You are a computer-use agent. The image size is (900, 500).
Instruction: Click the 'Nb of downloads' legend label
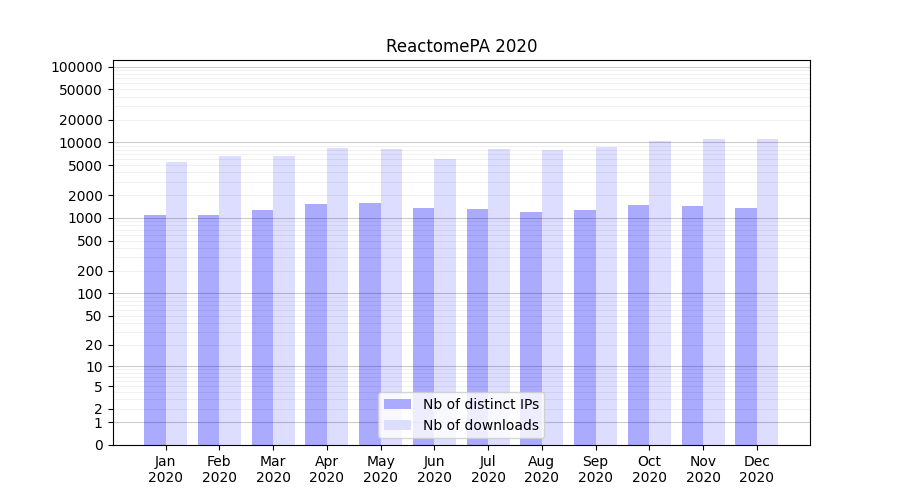[x=480, y=425]
